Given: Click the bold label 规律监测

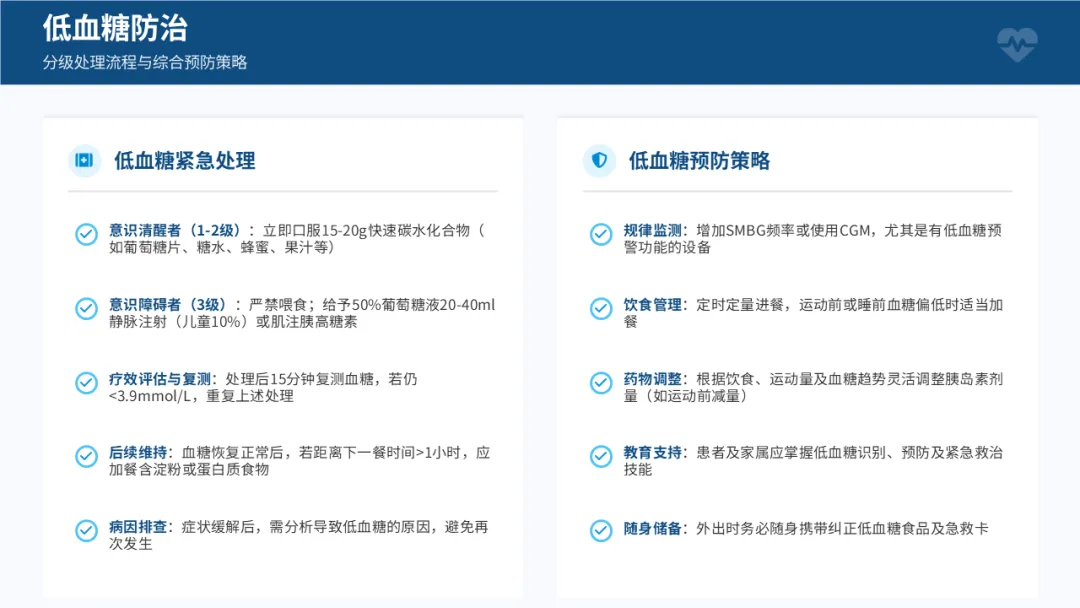Looking at the screenshot, I should point(652,231).
